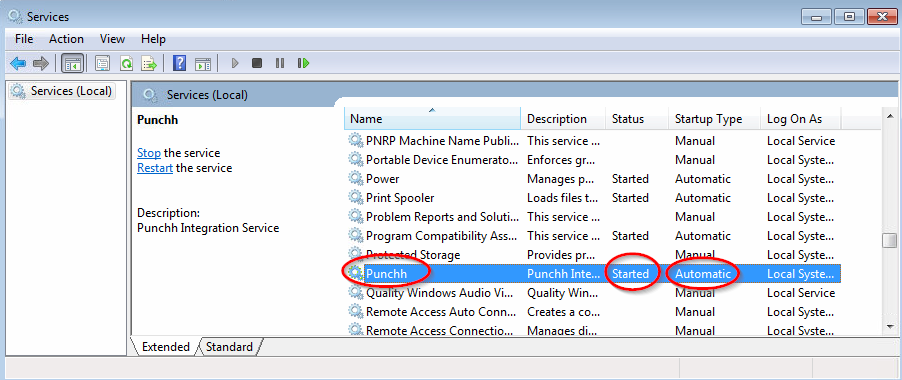Click the Pause Service icon

280,63
